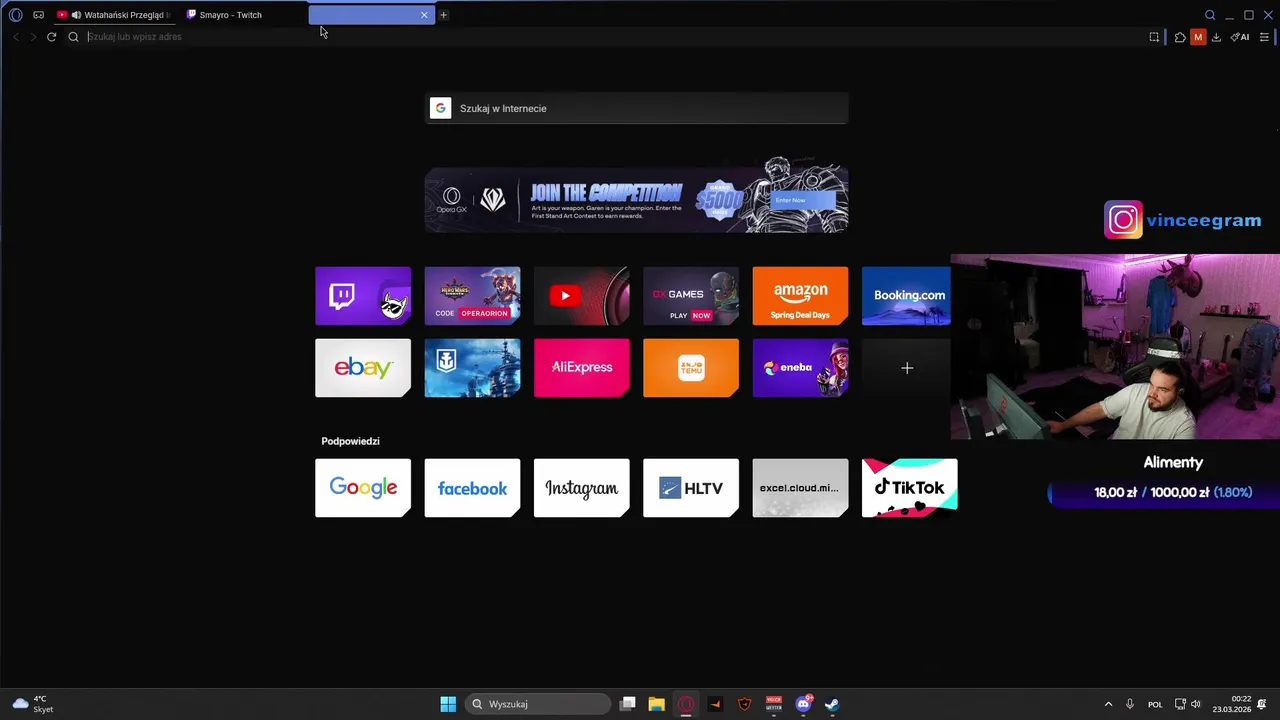The height and width of the screenshot is (720, 1280).
Task: Open File Explorer from the taskbar
Action: pyautogui.click(x=657, y=704)
